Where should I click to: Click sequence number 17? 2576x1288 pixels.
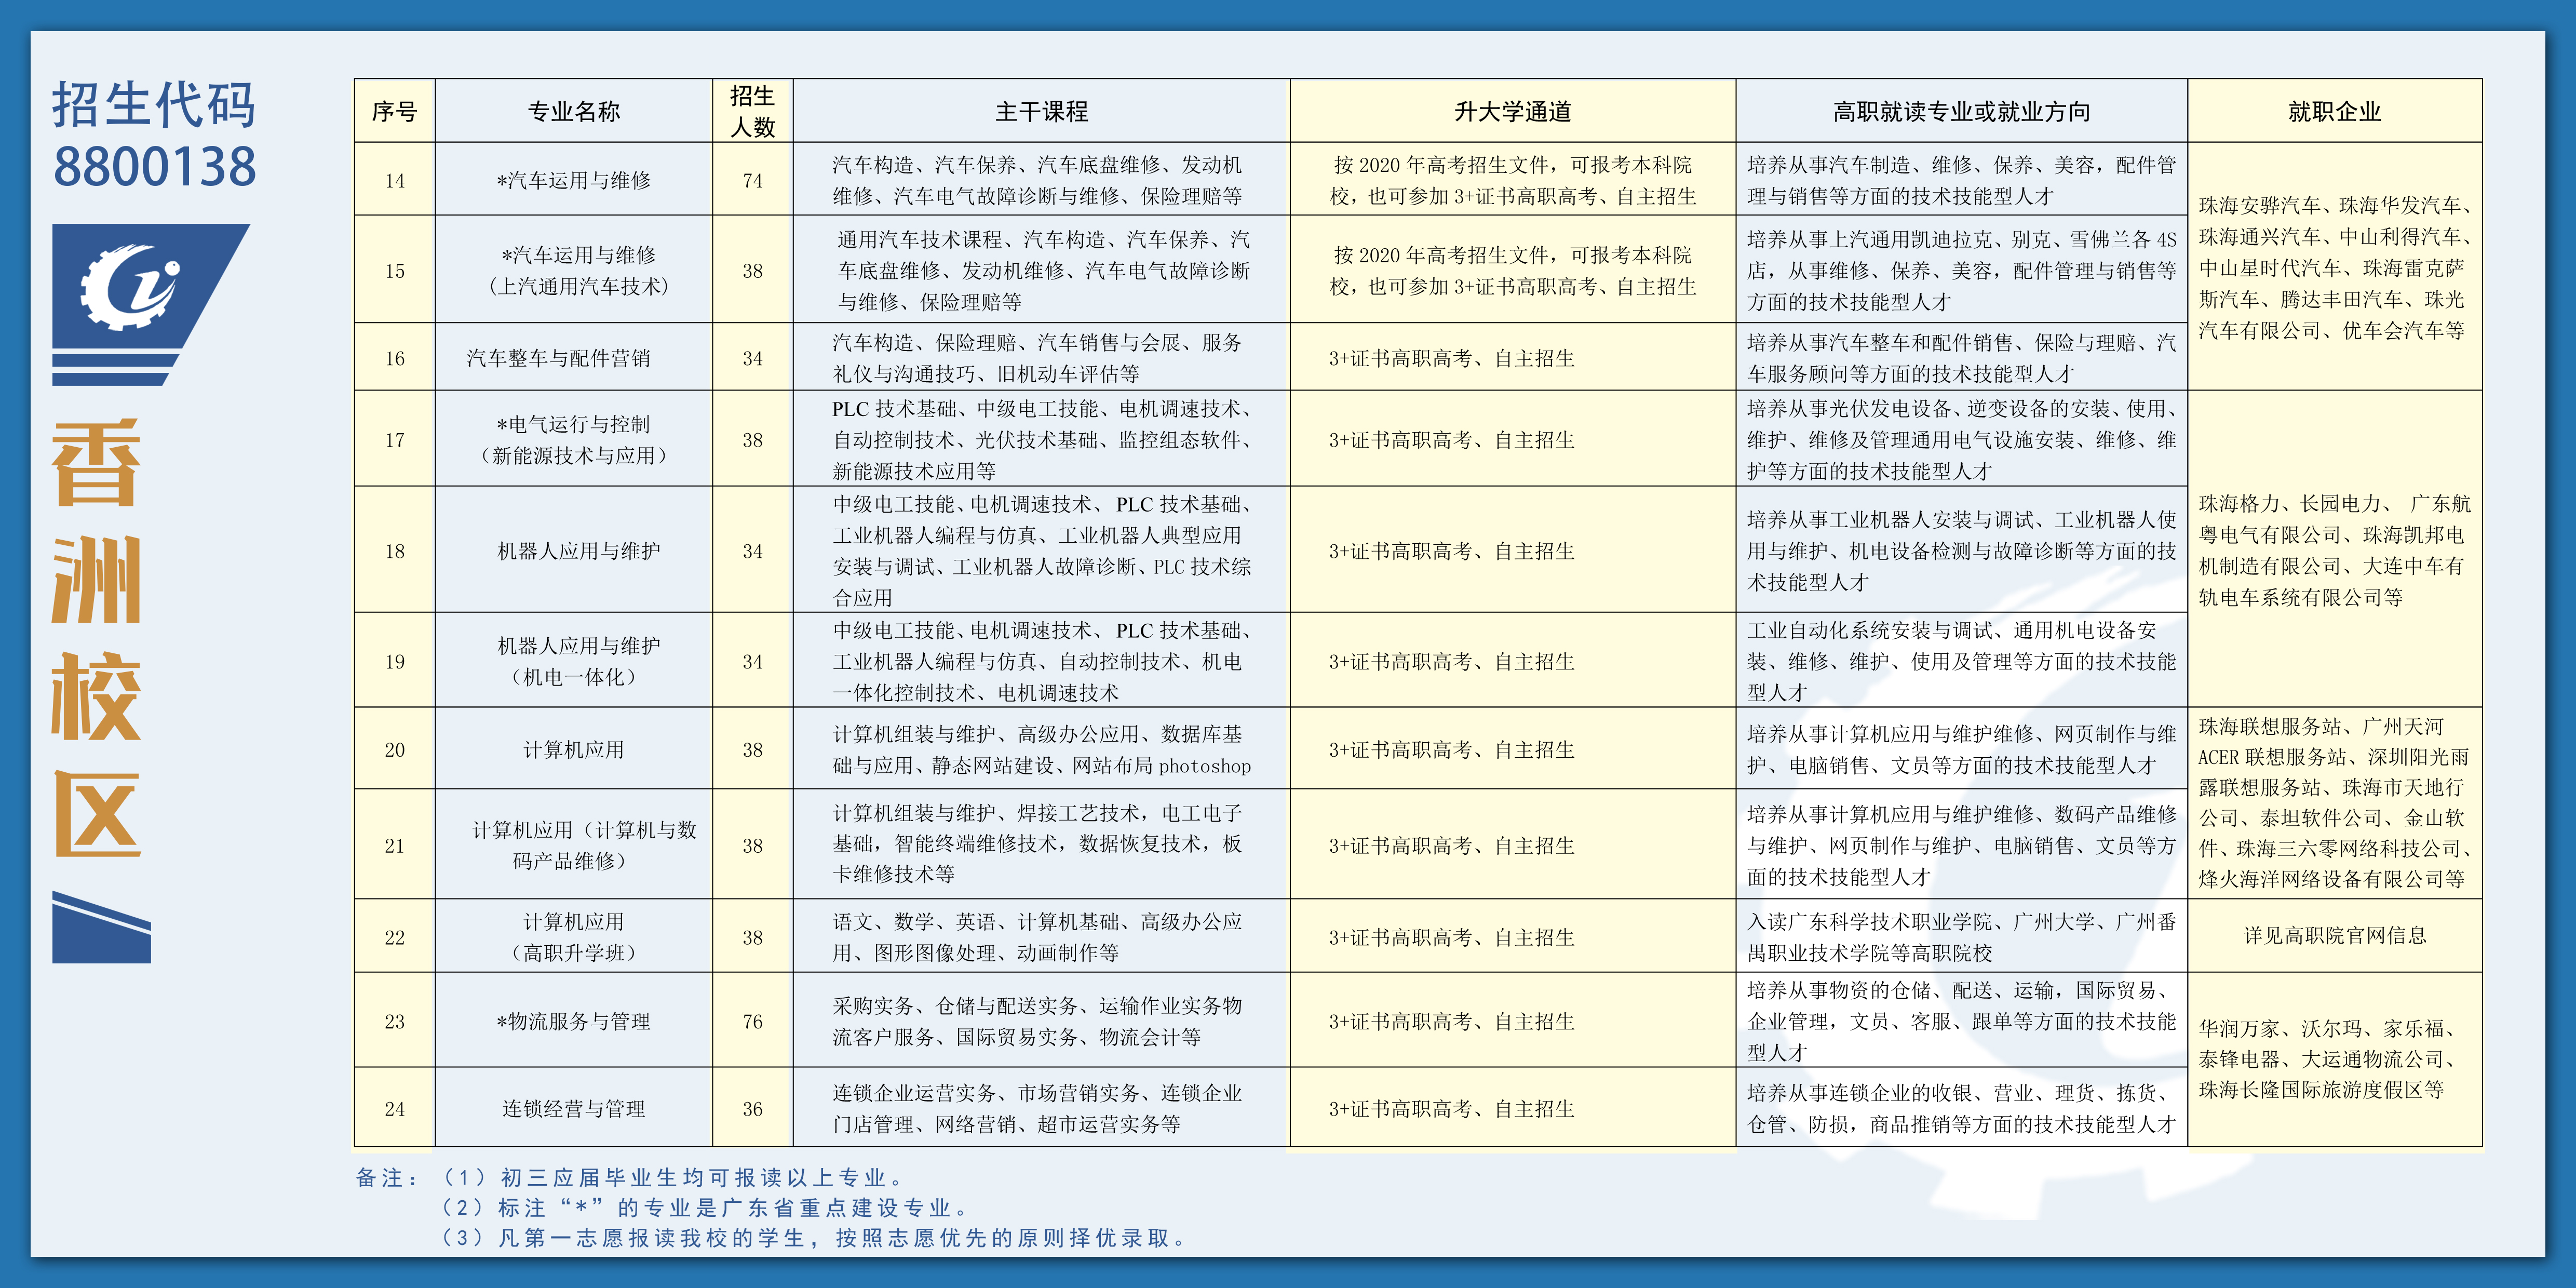coord(394,439)
